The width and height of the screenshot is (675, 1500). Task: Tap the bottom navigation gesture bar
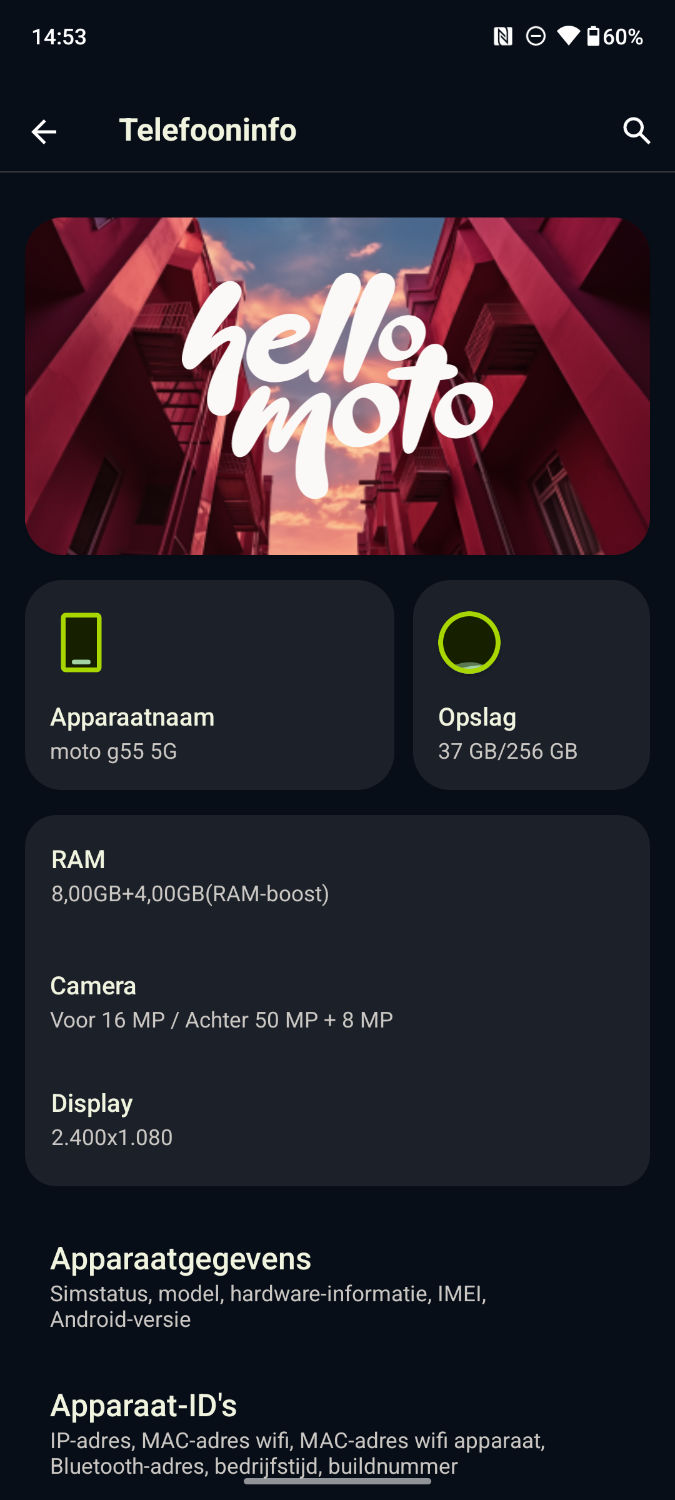[x=337, y=1481]
